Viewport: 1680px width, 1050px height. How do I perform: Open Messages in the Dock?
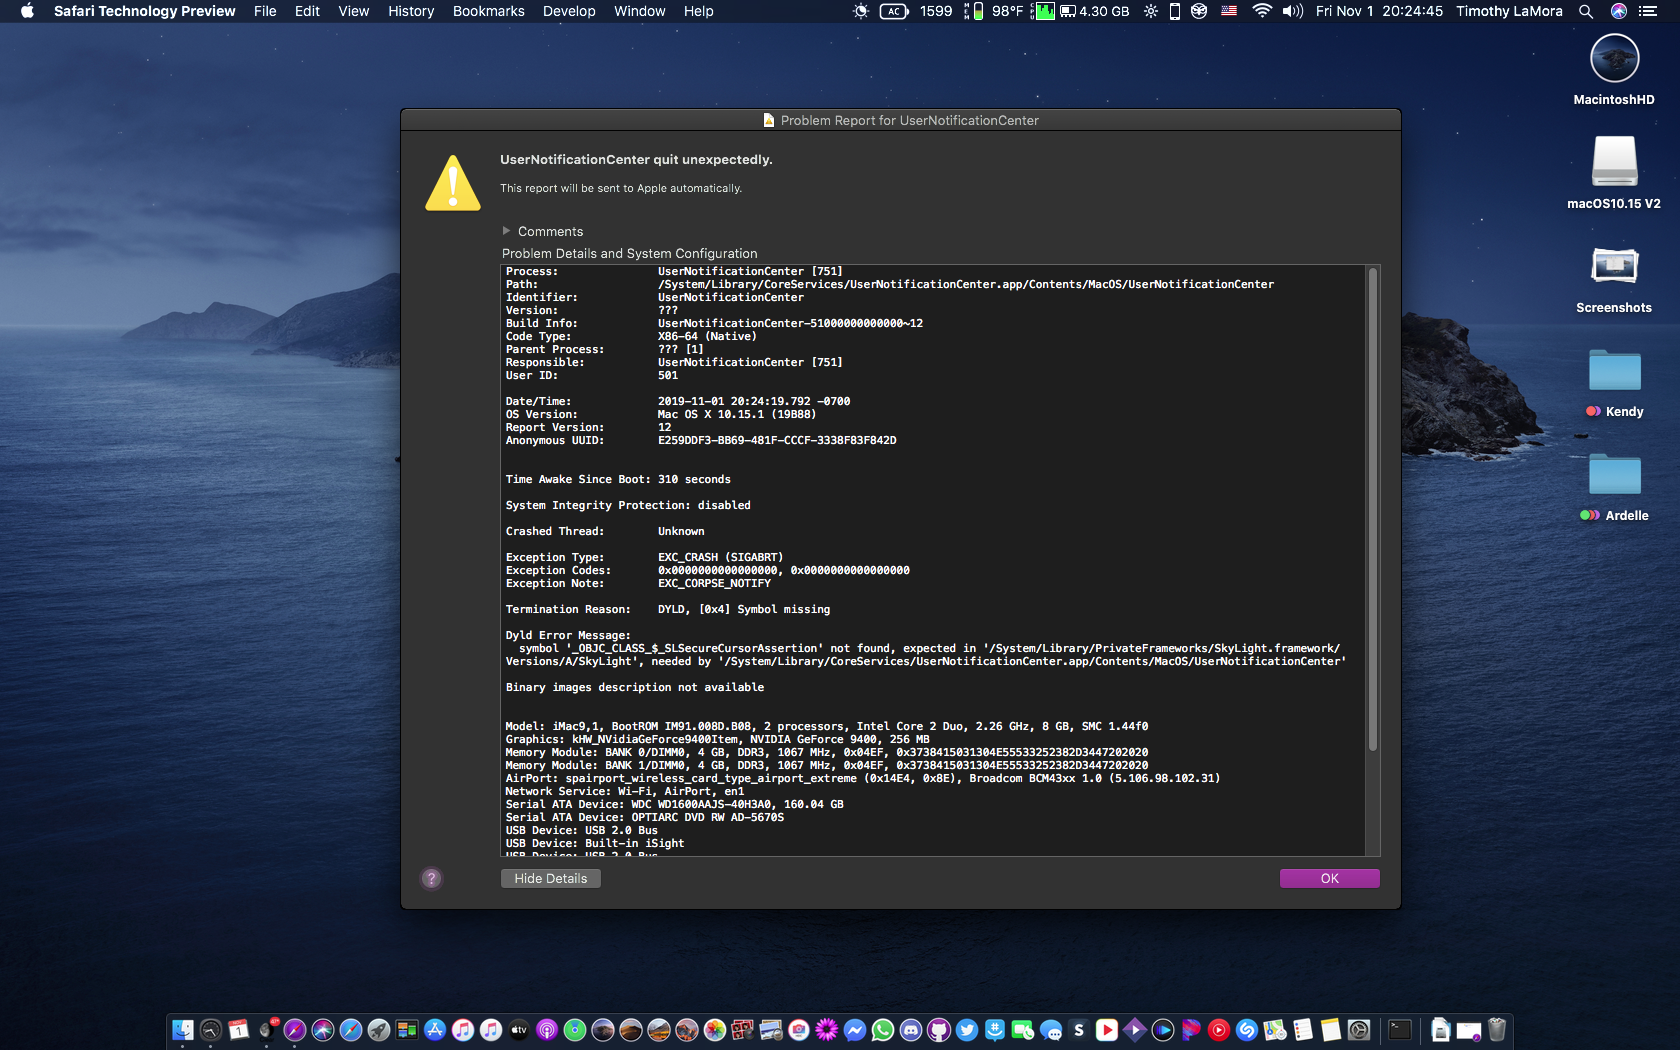click(x=1050, y=1030)
